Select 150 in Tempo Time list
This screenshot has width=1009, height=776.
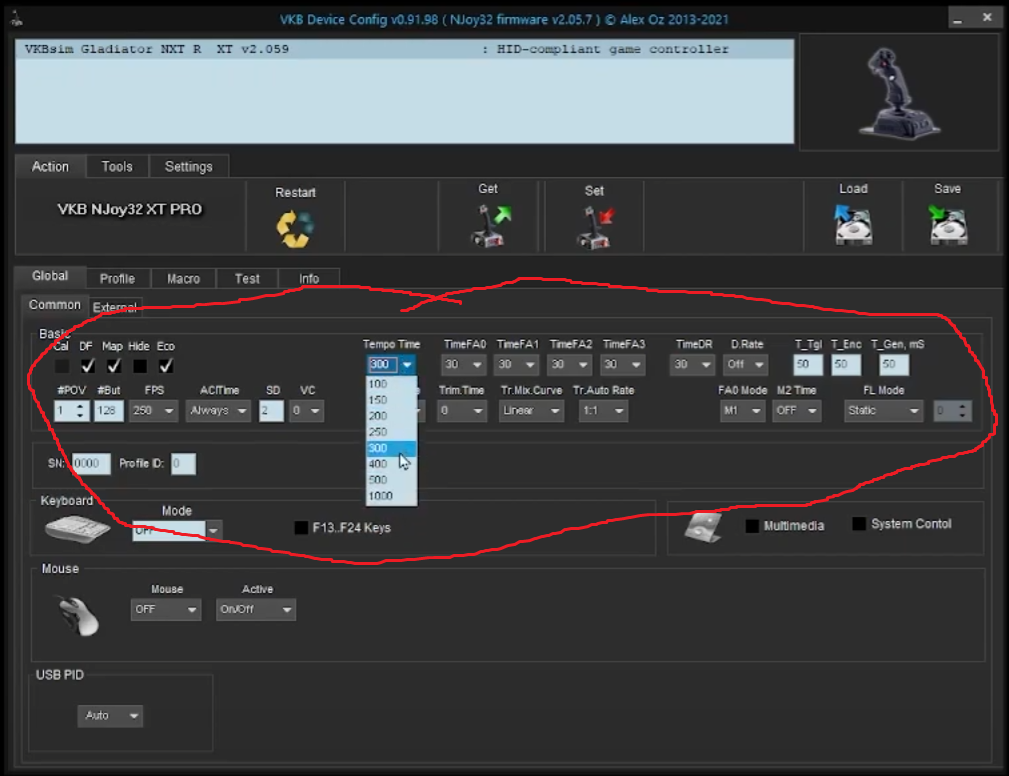391,400
